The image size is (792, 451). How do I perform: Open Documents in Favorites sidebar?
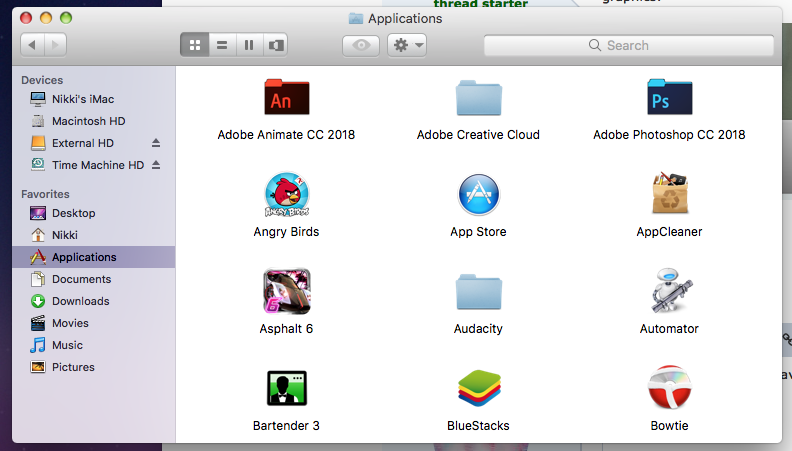pos(93,279)
